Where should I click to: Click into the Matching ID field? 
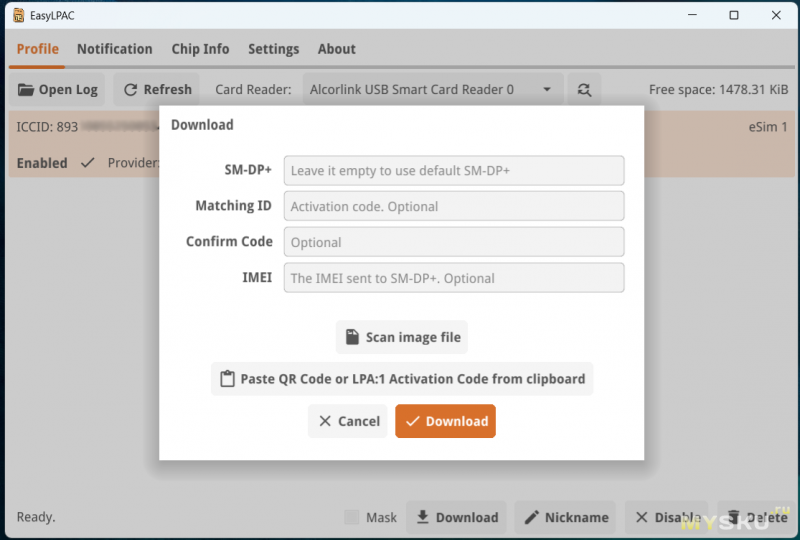click(453, 206)
